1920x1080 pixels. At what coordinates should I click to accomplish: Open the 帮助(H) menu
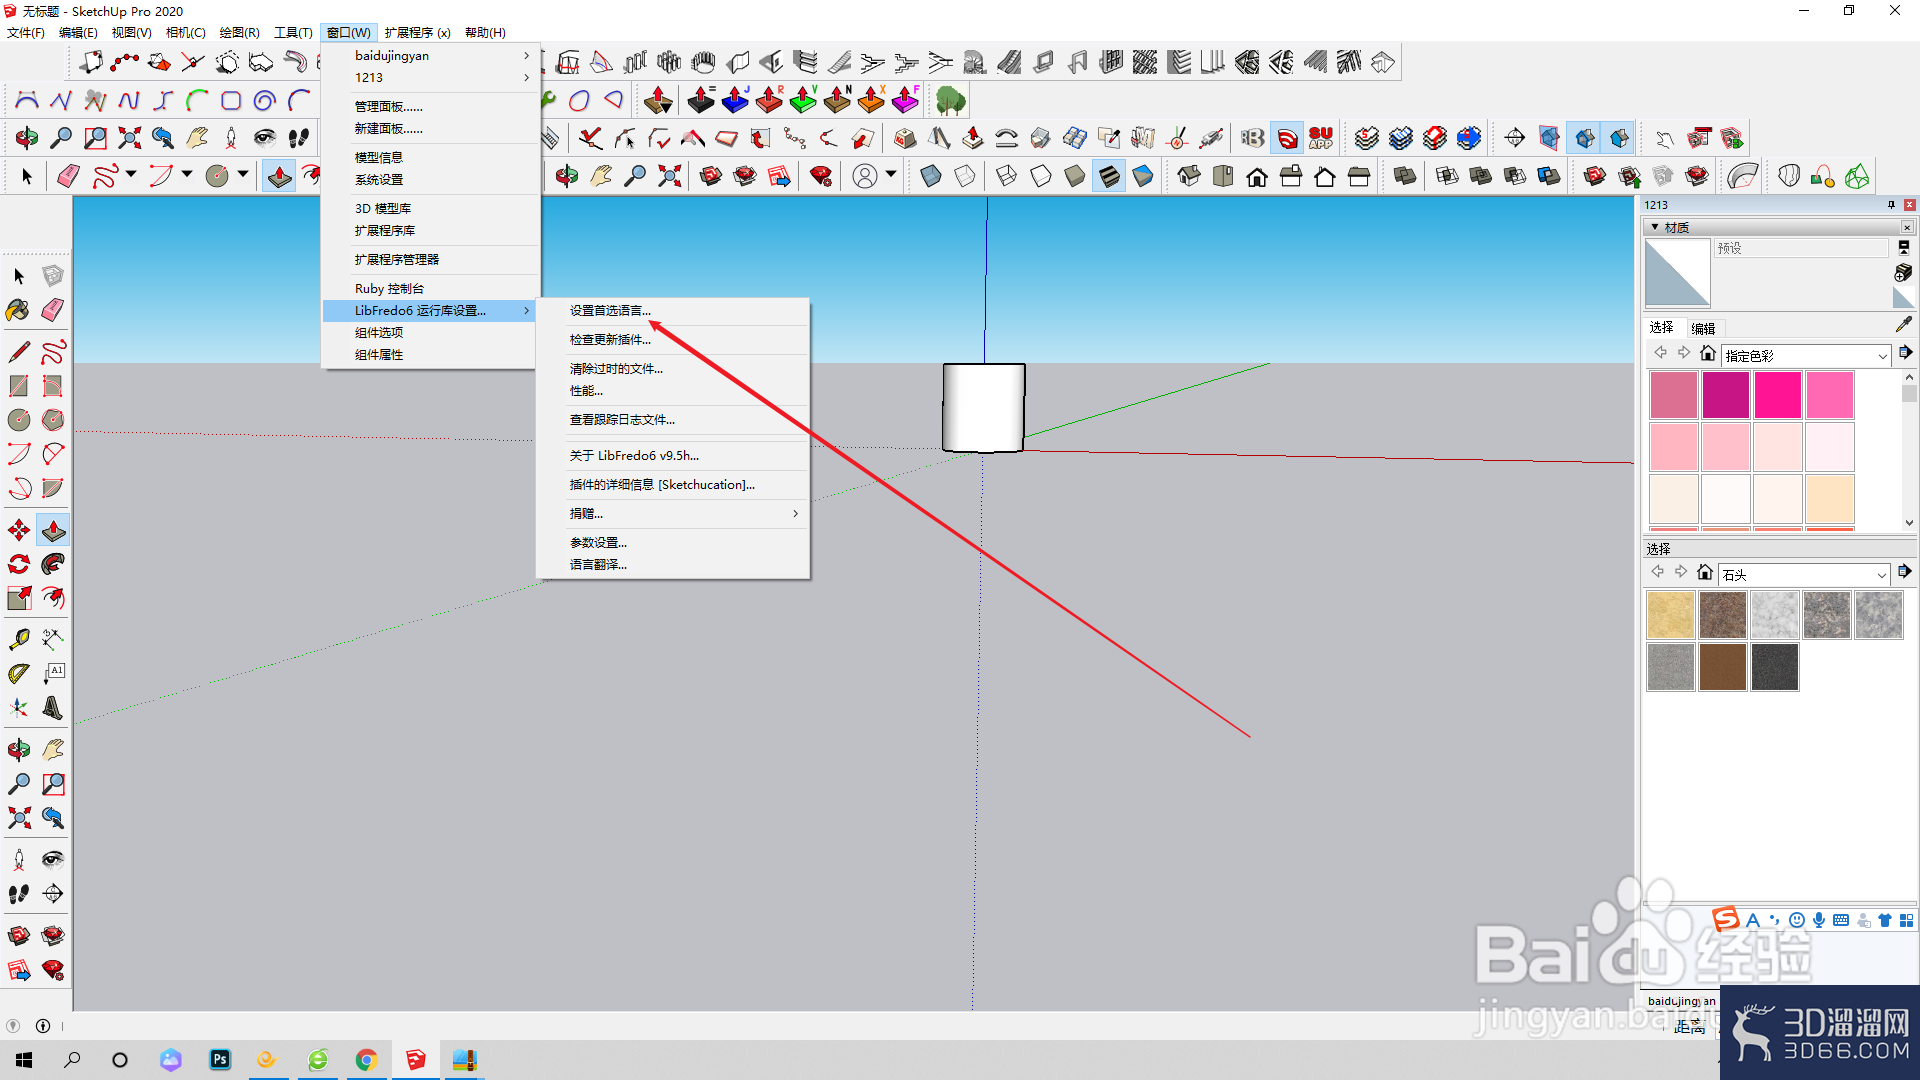click(x=485, y=32)
